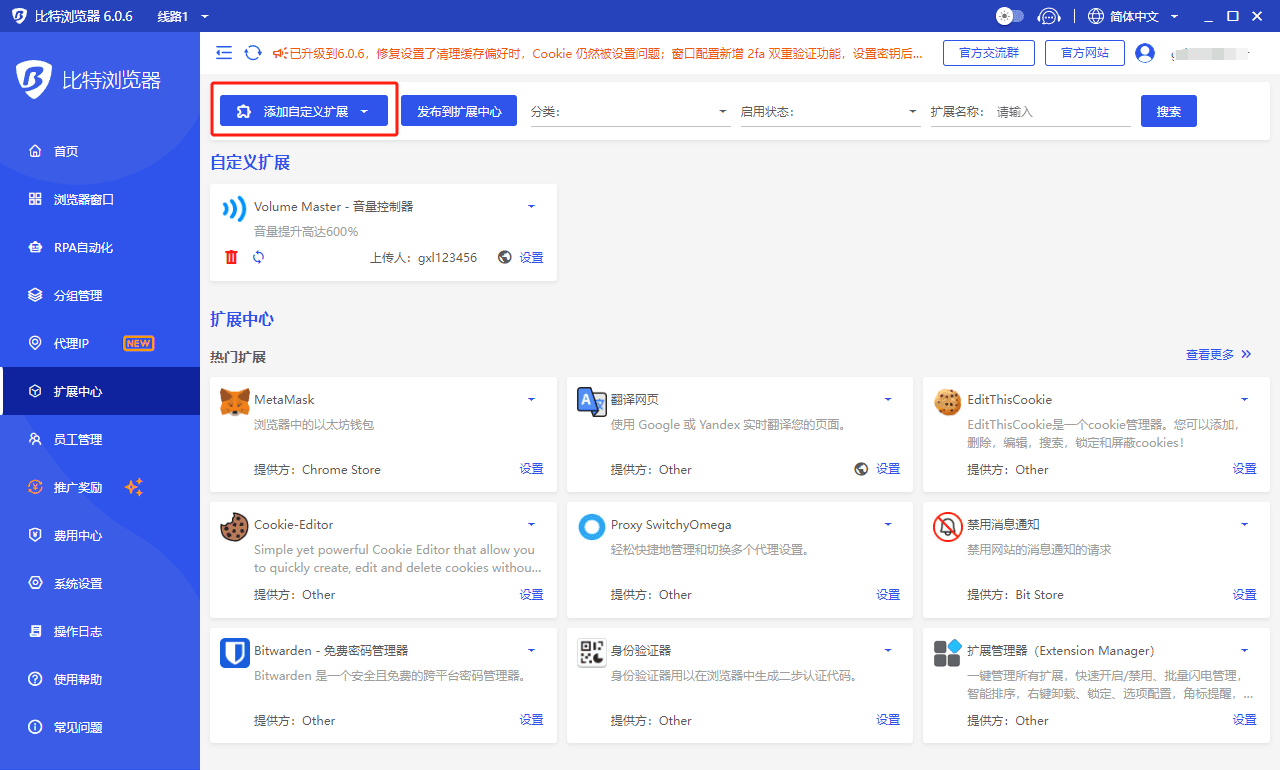Open the 添加自定义扩展 dropdown button
The image size is (1280, 770).
click(303, 111)
